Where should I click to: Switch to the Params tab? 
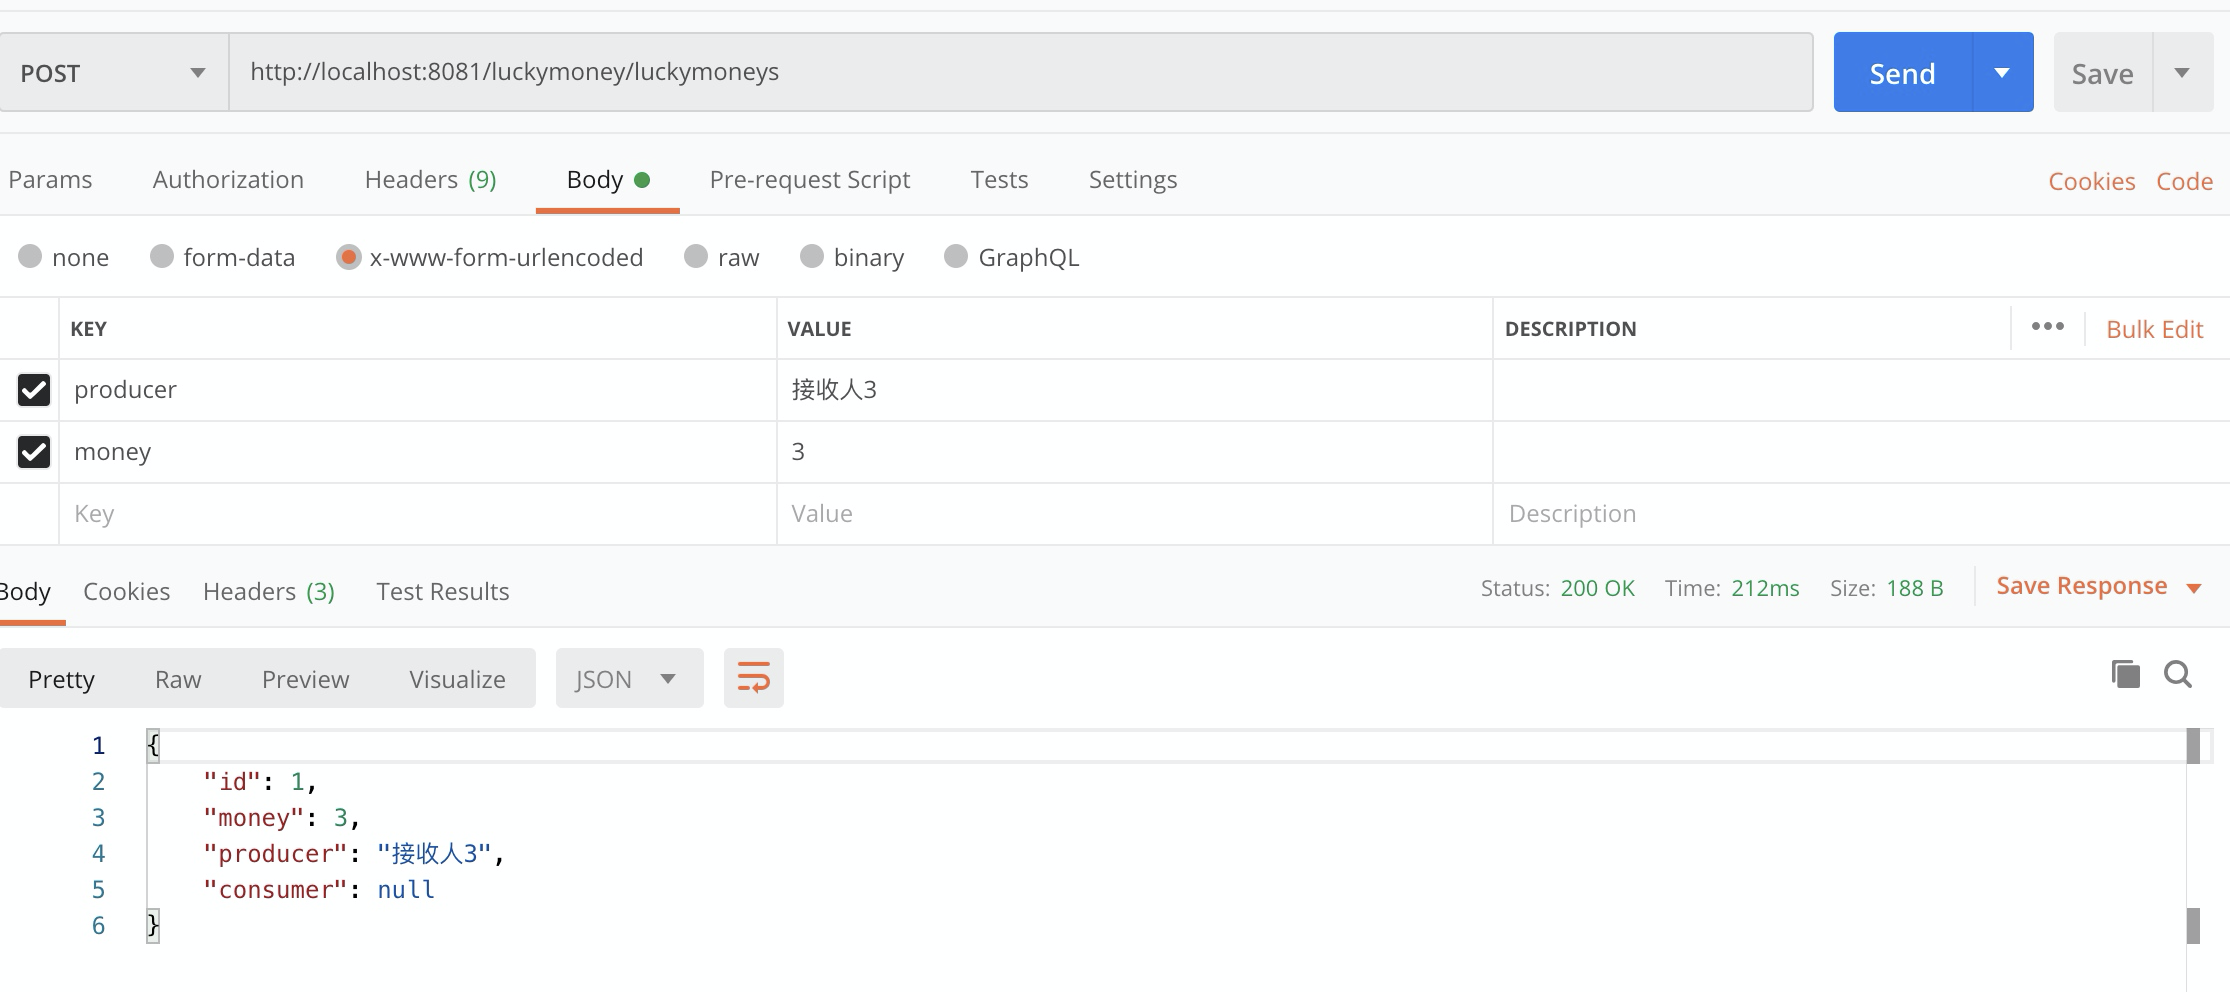[50, 180]
